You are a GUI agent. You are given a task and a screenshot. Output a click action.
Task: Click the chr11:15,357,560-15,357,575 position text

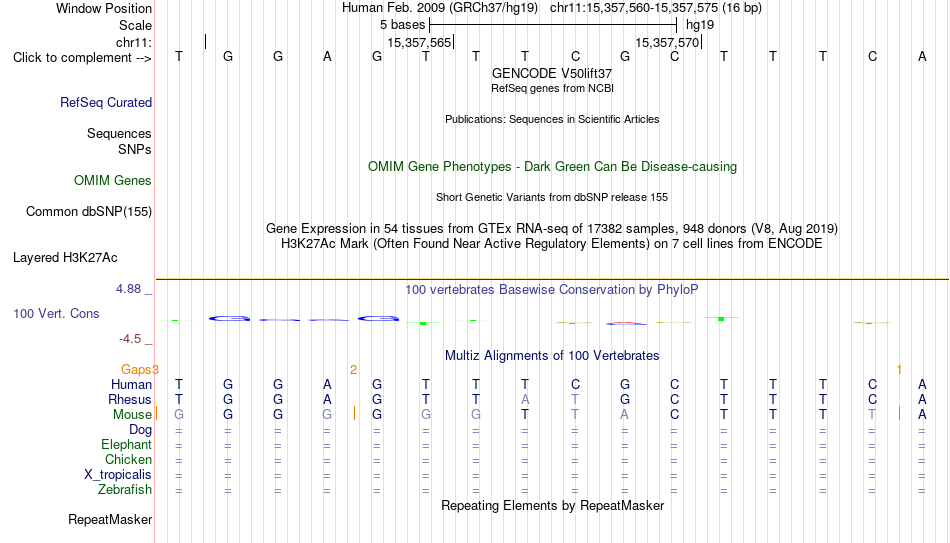pyautogui.click(x=656, y=8)
